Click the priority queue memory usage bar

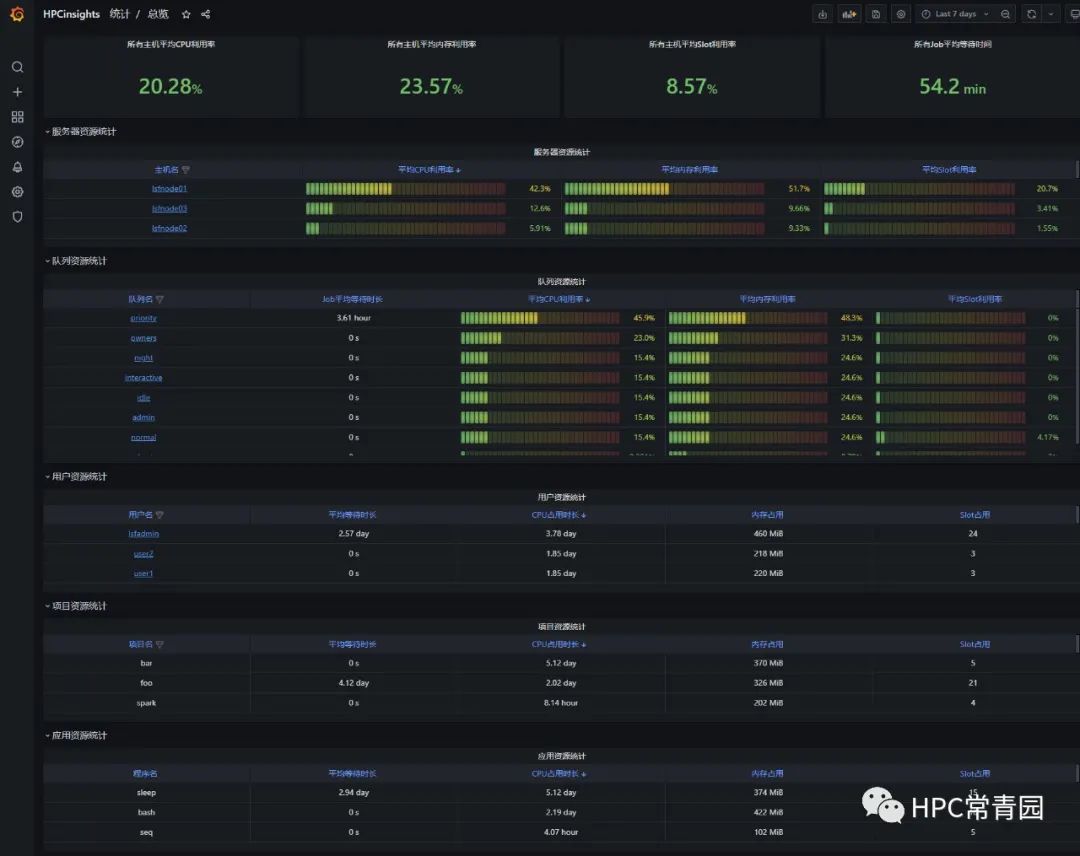(x=748, y=318)
